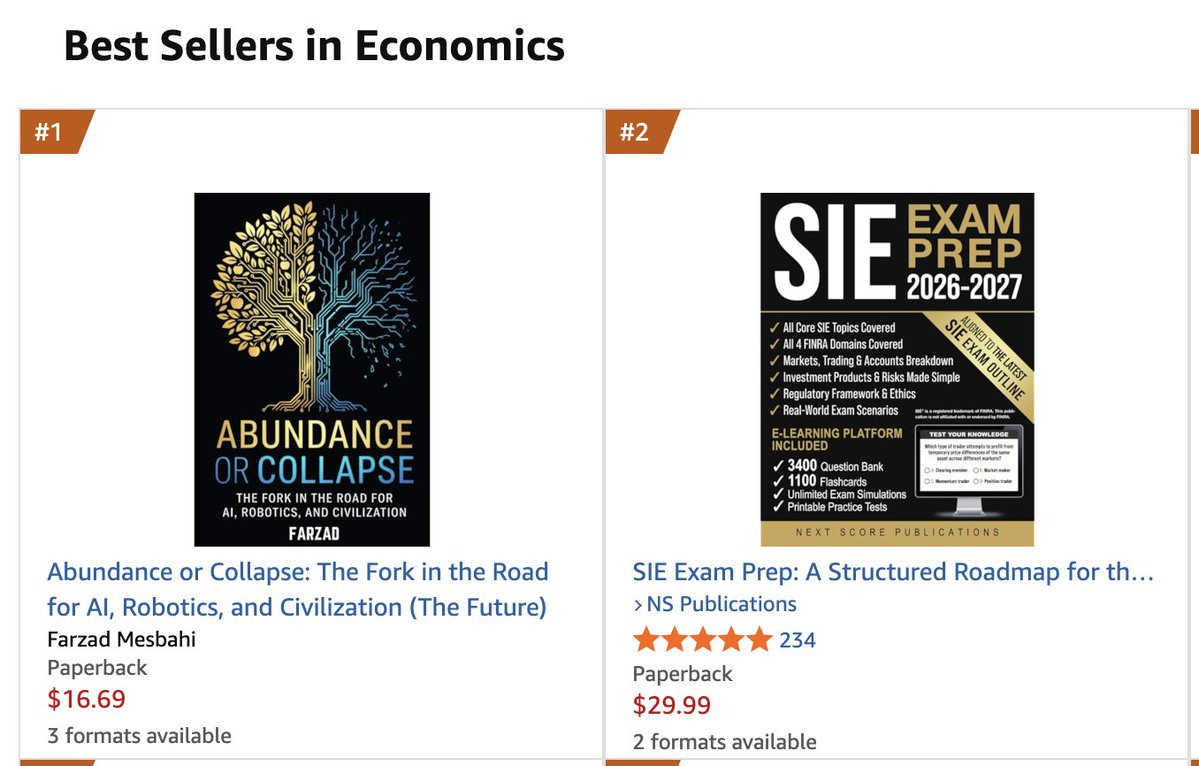The image size is (1199, 766).
Task: Click the $29.99 price
Action: (x=672, y=705)
